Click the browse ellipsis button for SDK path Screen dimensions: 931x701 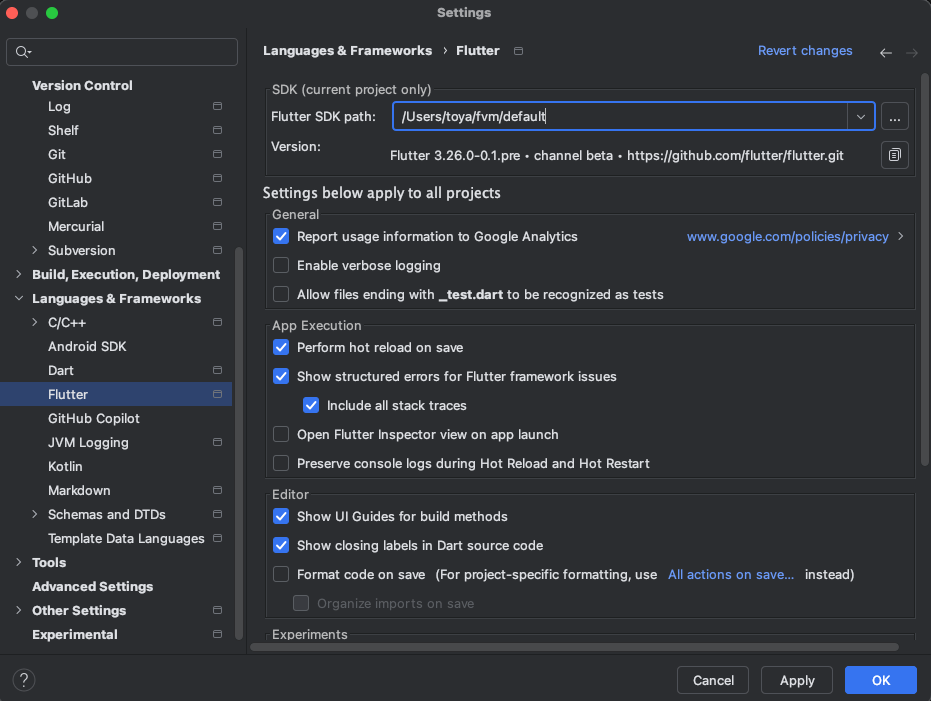[x=894, y=116]
